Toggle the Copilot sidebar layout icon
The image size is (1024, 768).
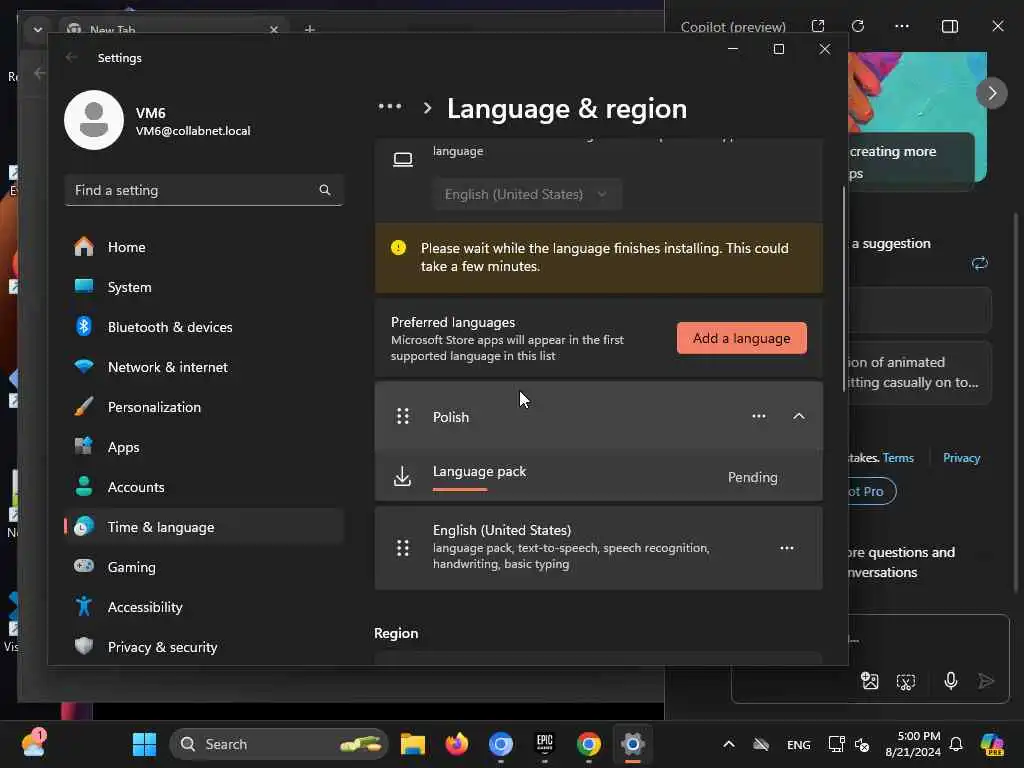coord(950,26)
